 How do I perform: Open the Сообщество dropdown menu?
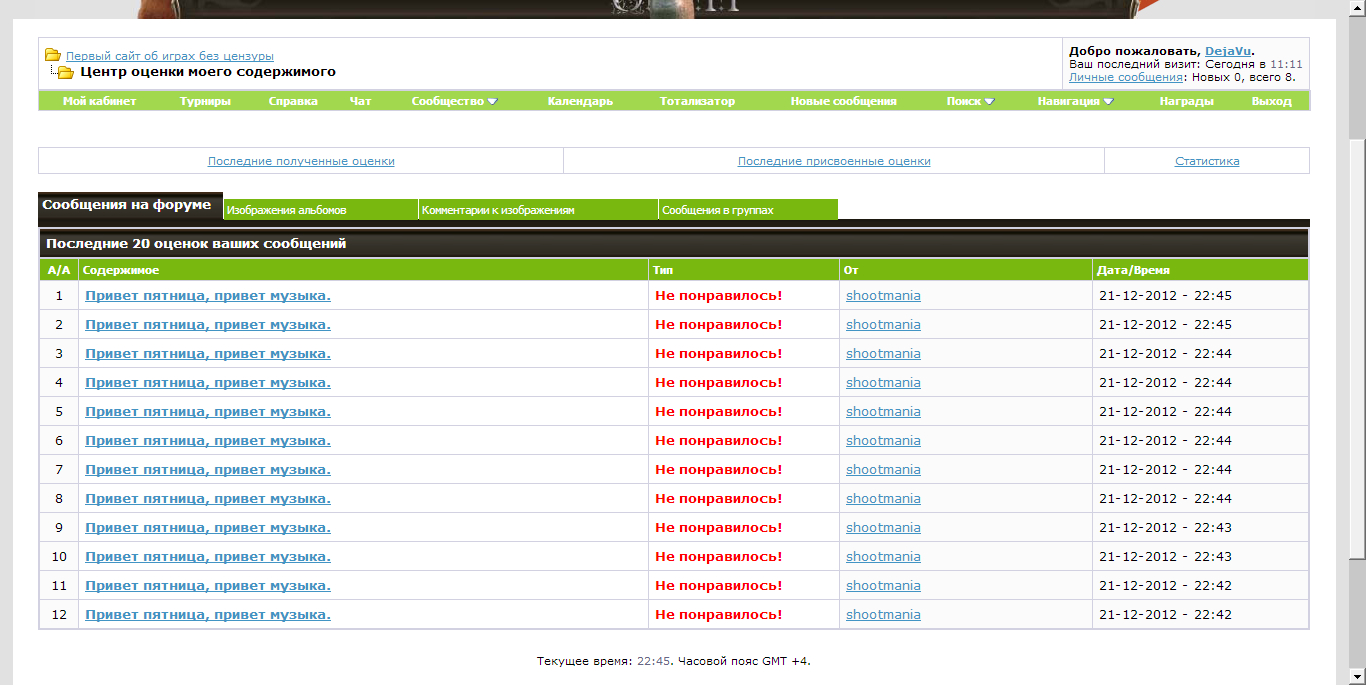pyautogui.click(x=454, y=101)
